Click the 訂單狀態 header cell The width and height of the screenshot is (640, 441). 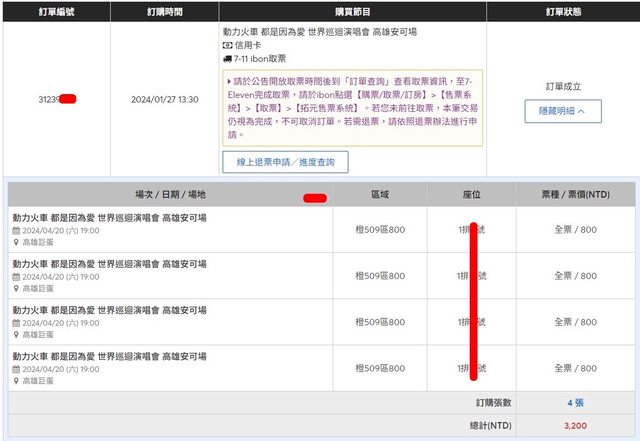tap(562, 12)
